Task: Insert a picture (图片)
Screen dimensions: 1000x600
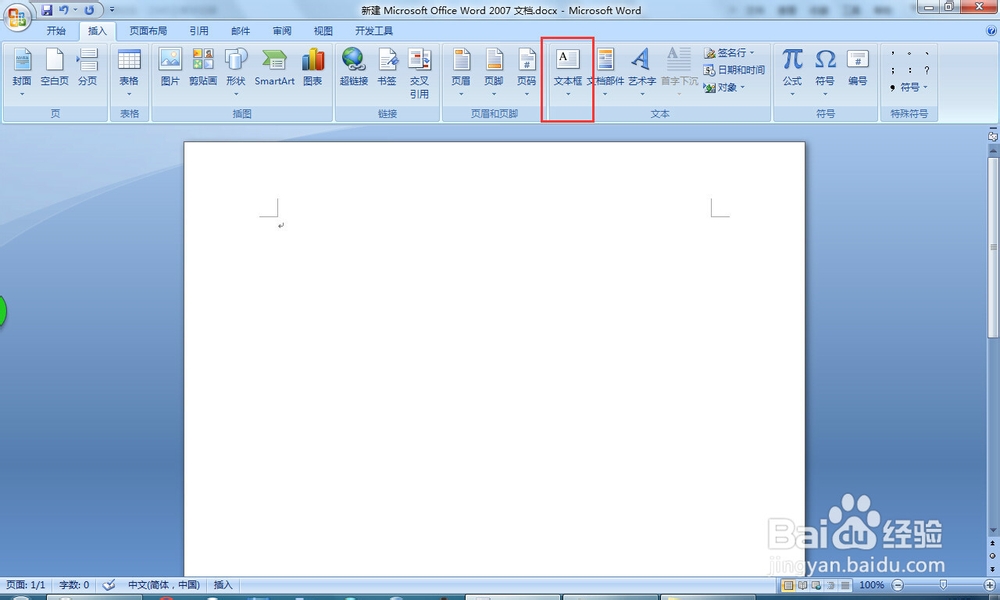Action: pyautogui.click(x=170, y=68)
